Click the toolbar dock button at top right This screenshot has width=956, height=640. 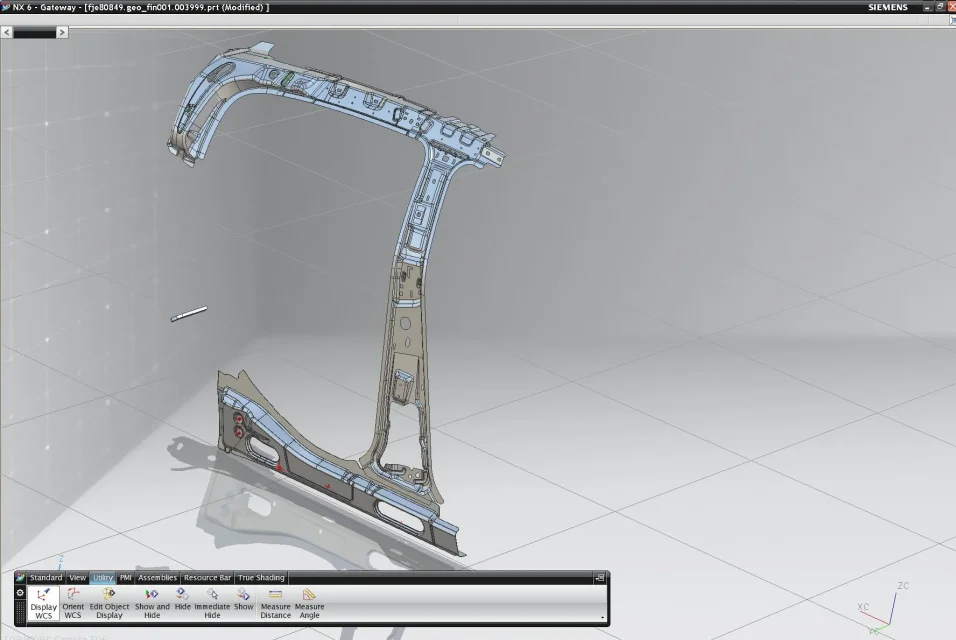(x=599, y=578)
